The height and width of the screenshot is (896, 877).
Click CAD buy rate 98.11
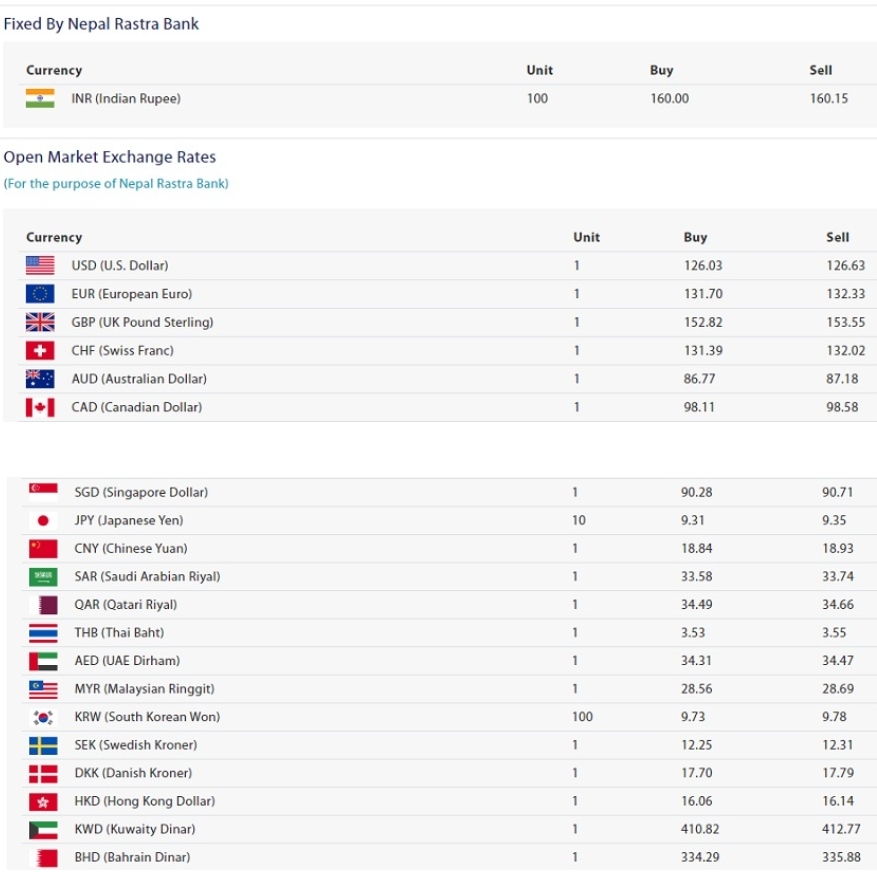coord(699,407)
